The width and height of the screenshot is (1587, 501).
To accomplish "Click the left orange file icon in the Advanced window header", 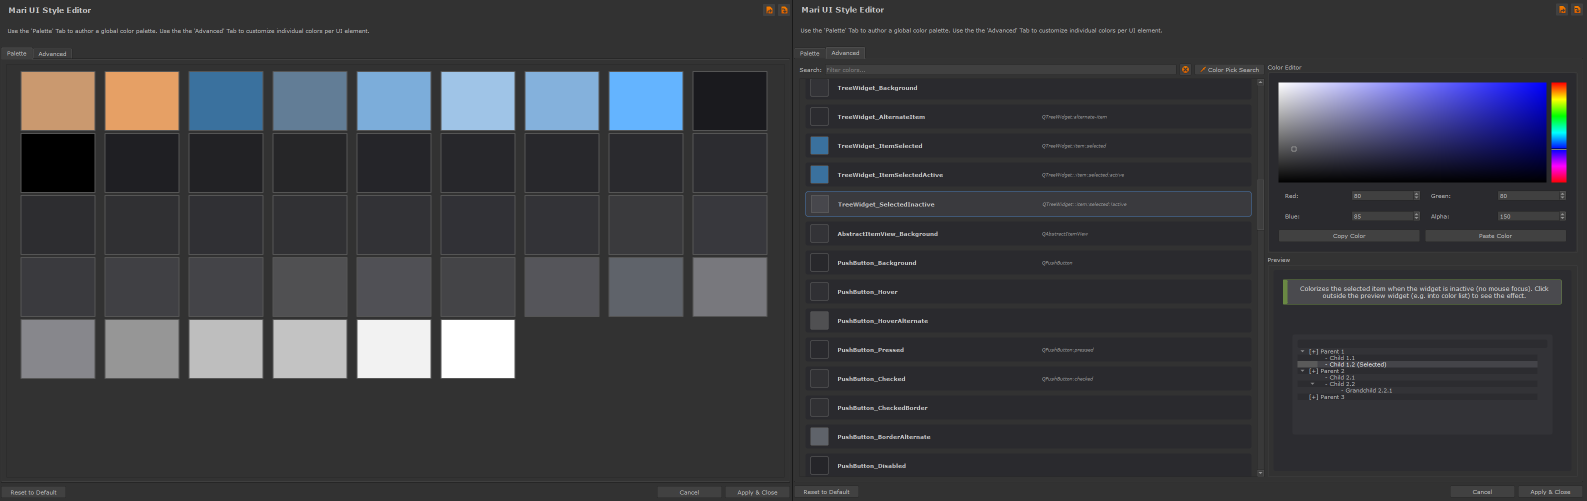I will click(1562, 10).
